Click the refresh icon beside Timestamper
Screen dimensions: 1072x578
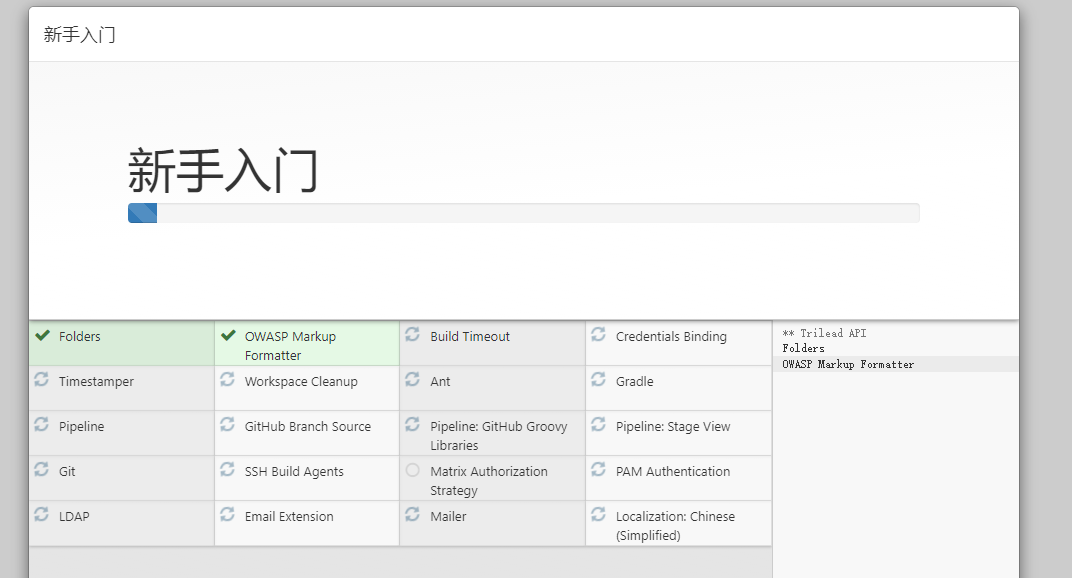pos(42,380)
